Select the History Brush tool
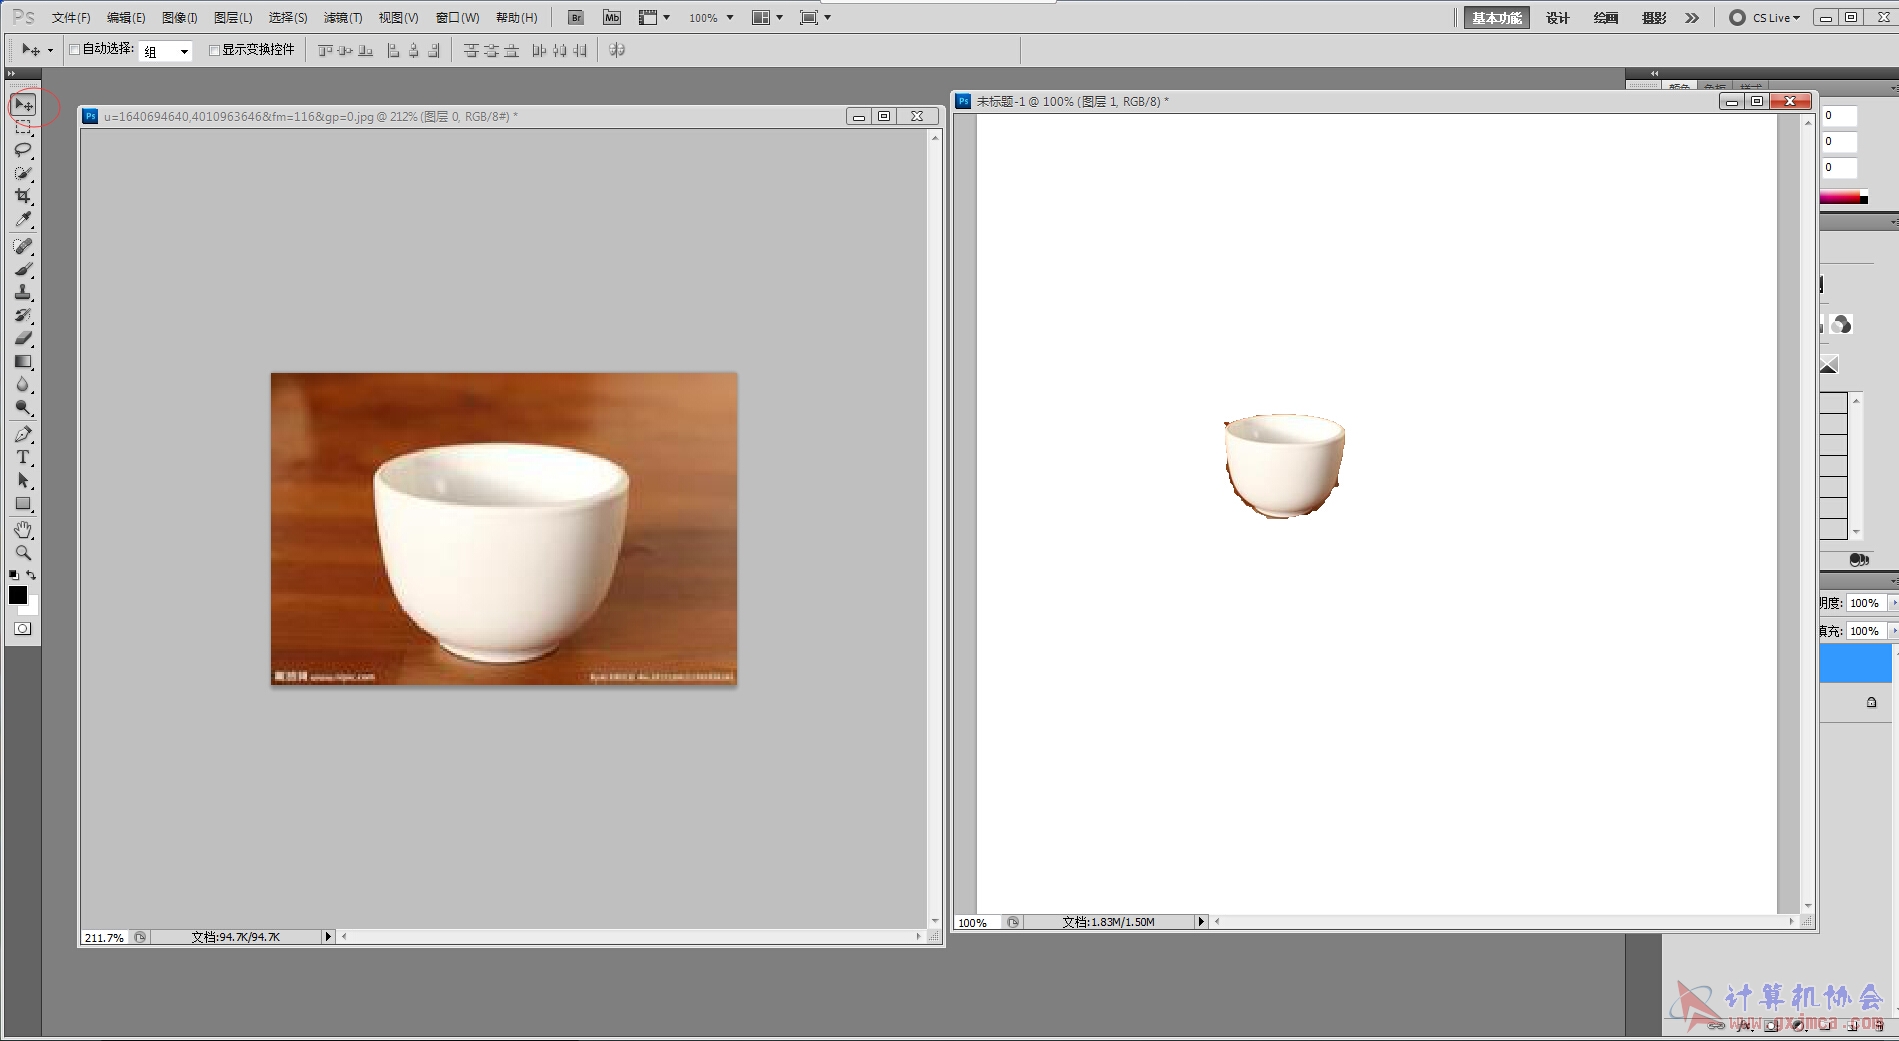1899x1041 pixels. coord(23,315)
